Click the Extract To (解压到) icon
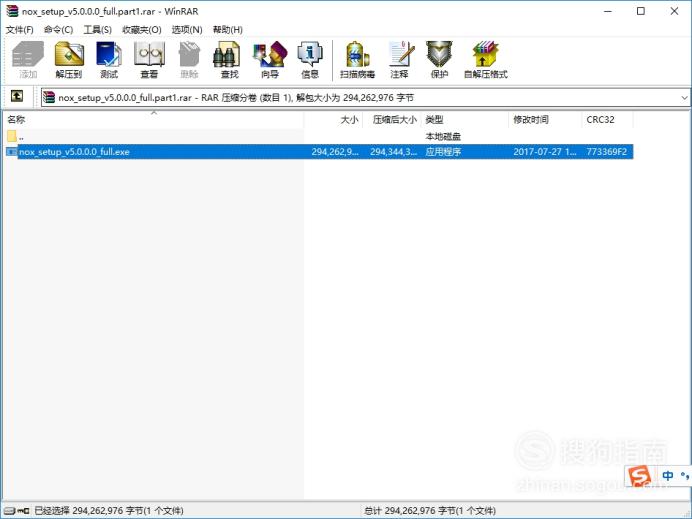Screen dimensions: 692x519 [x=69, y=60]
